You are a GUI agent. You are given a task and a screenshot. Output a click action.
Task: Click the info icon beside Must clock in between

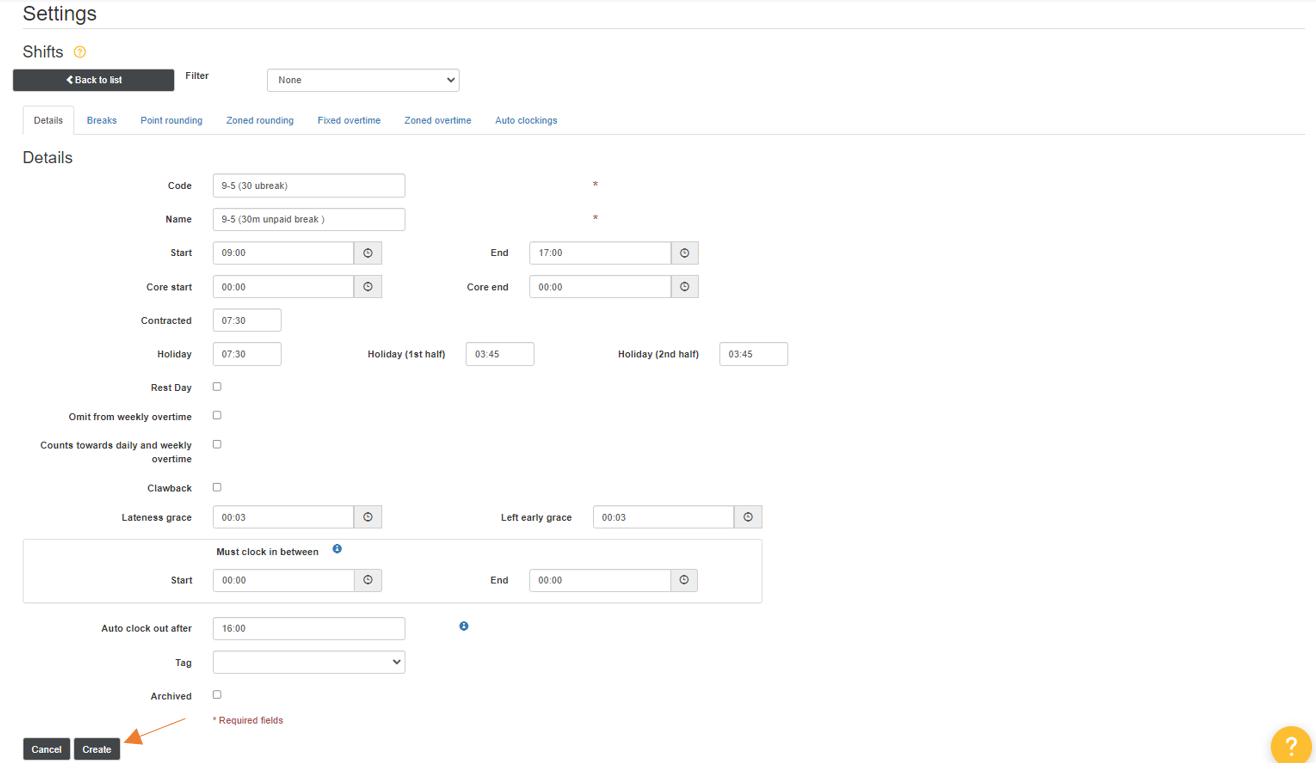[x=336, y=548]
